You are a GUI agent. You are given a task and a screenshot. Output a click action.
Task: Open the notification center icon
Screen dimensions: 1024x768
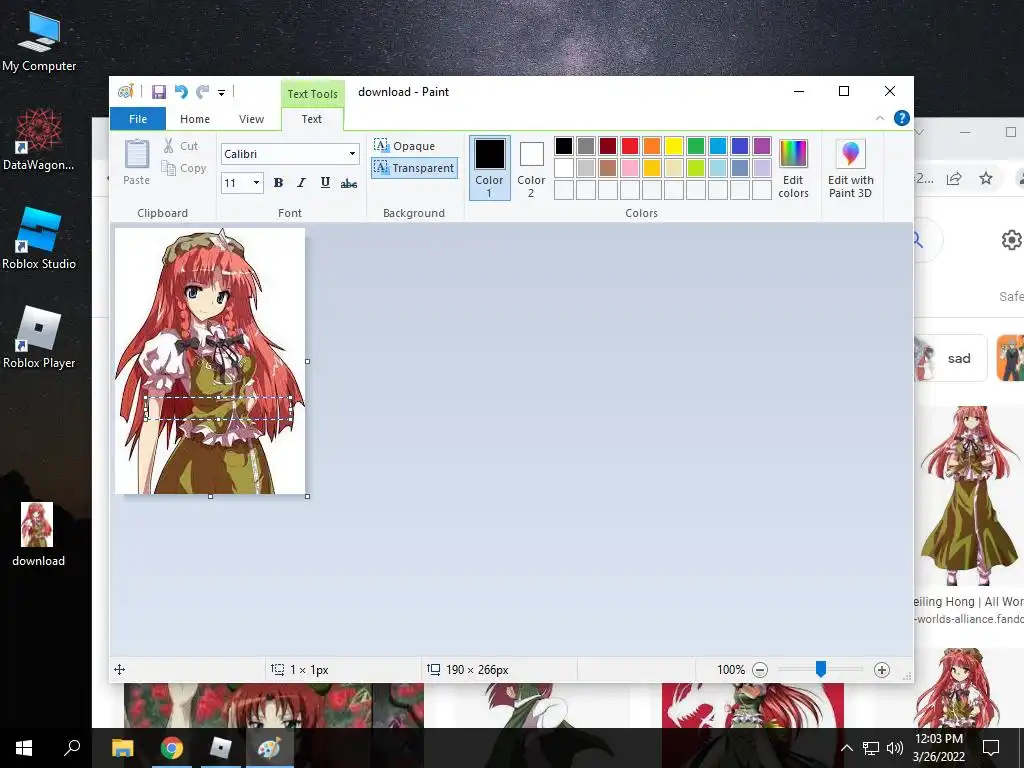click(991, 748)
